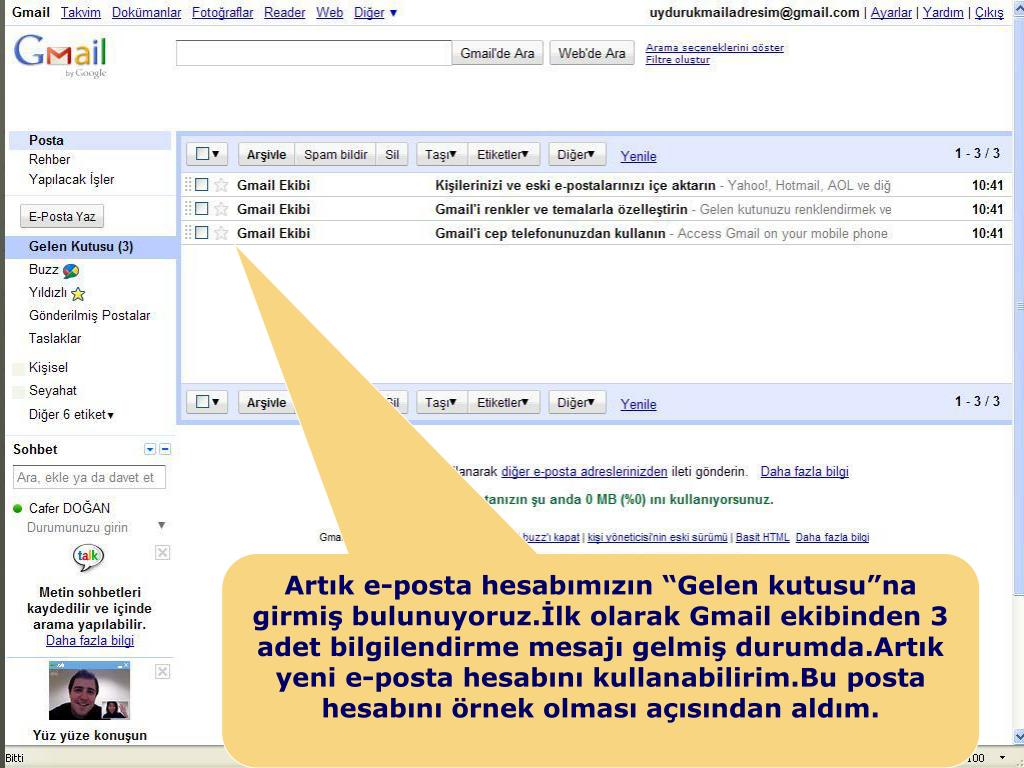This screenshot has width=1024, height=768.
Task: Close the talk chat promo box
Action: click(x=163, y=553)
